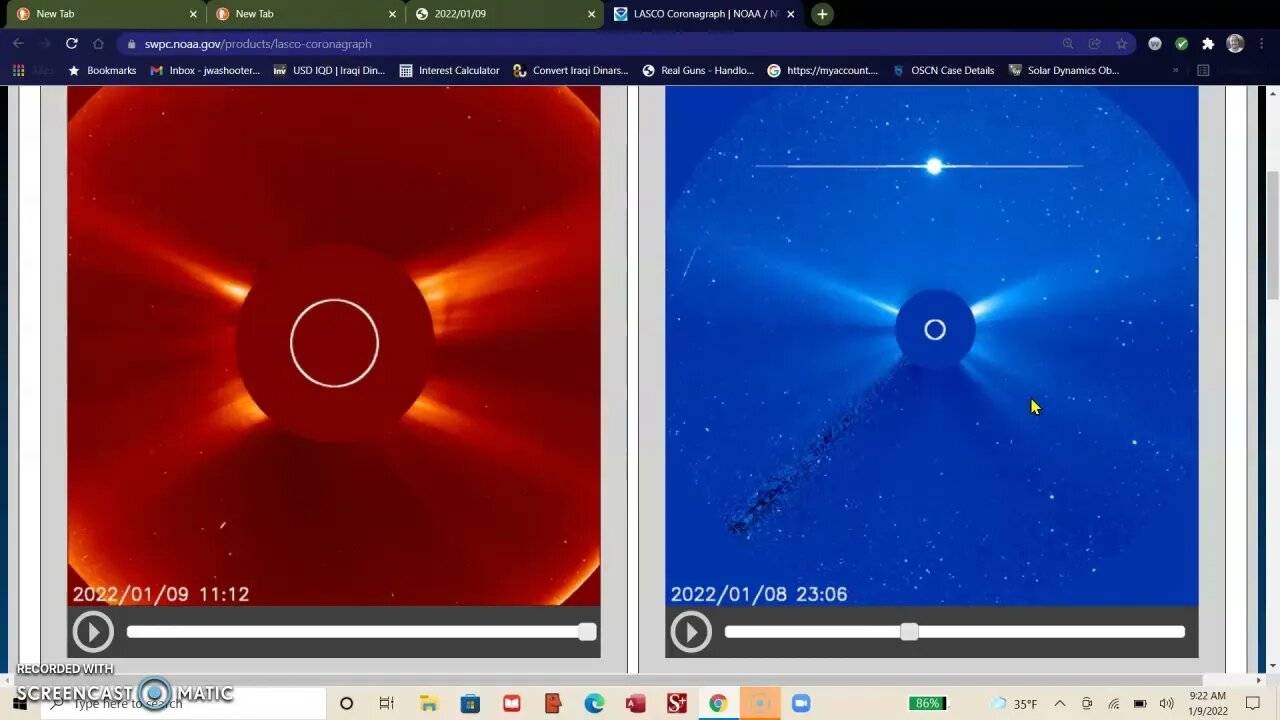Open the https://myaccount bookmark

(822, 71)
